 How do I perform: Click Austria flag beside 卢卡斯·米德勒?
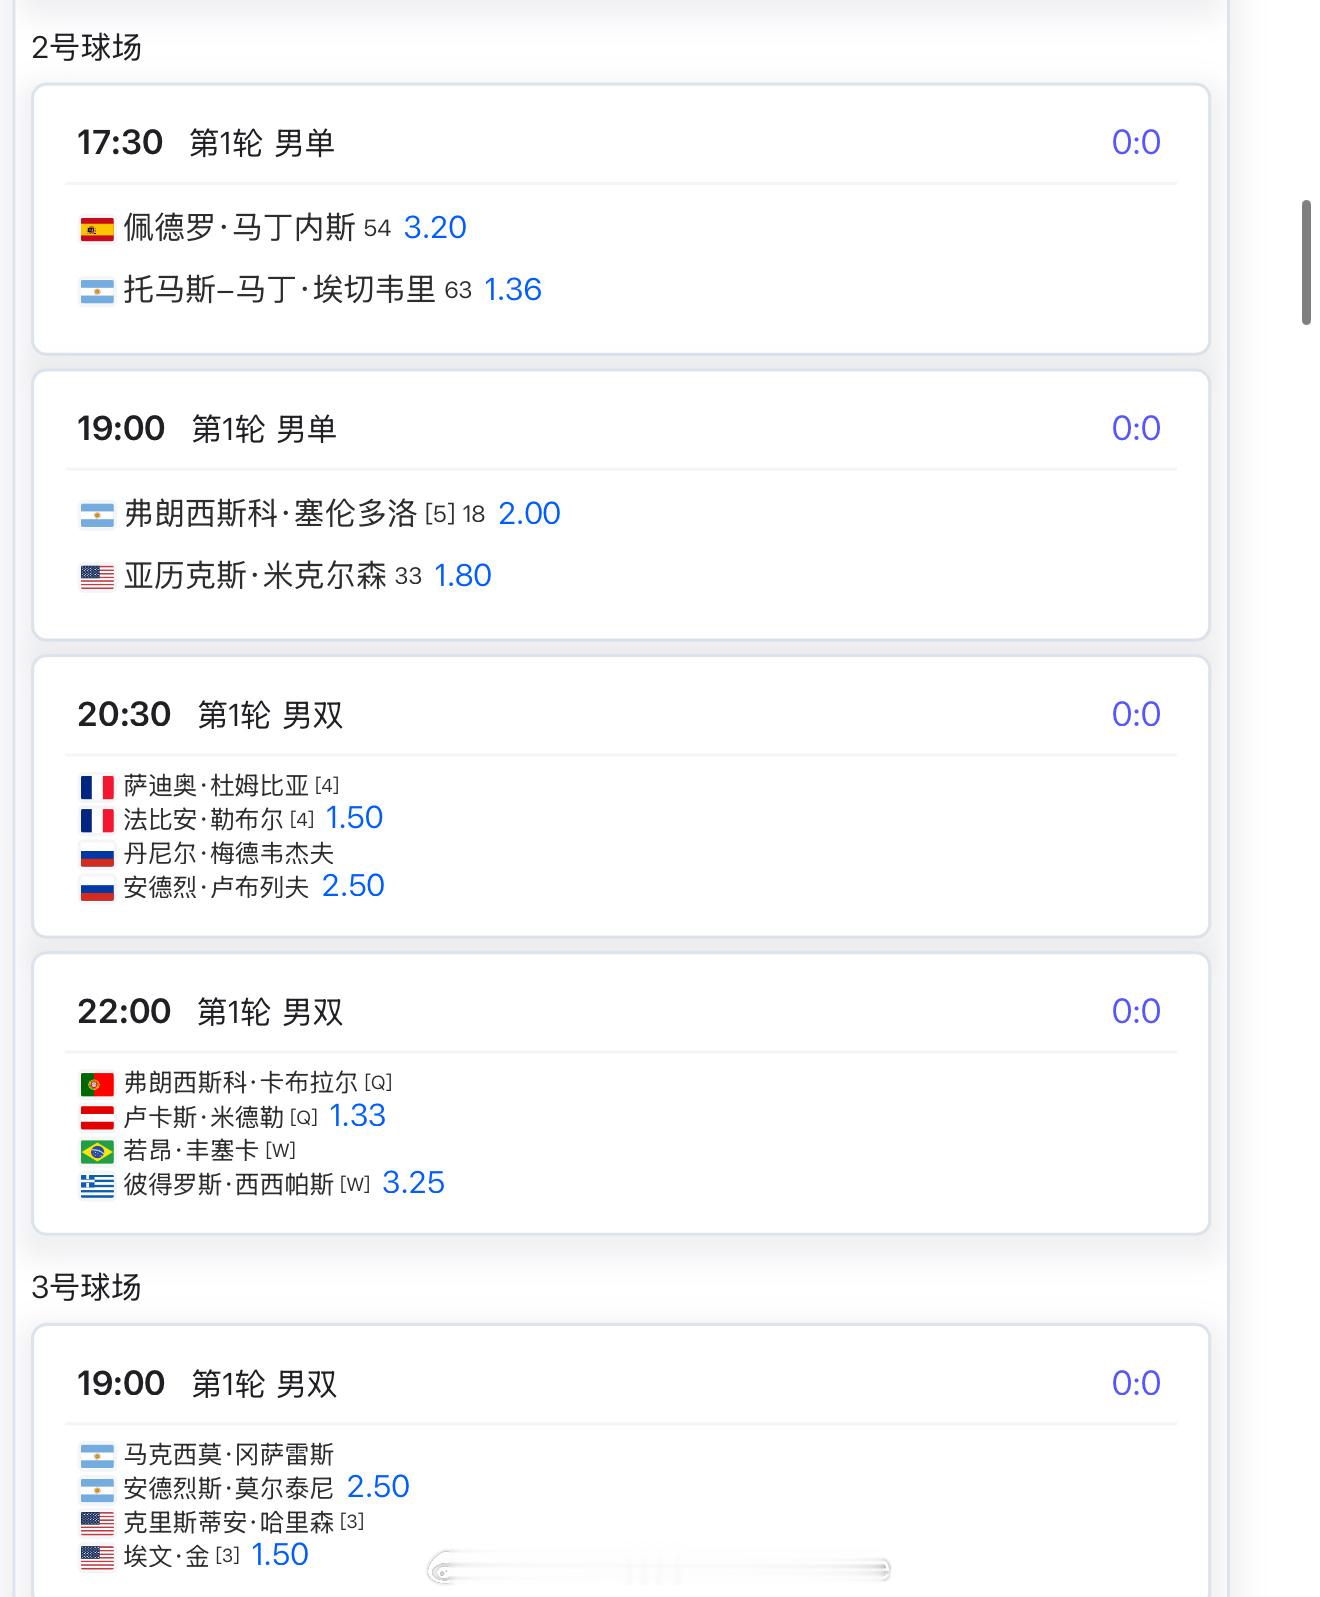coord(97,1118)
